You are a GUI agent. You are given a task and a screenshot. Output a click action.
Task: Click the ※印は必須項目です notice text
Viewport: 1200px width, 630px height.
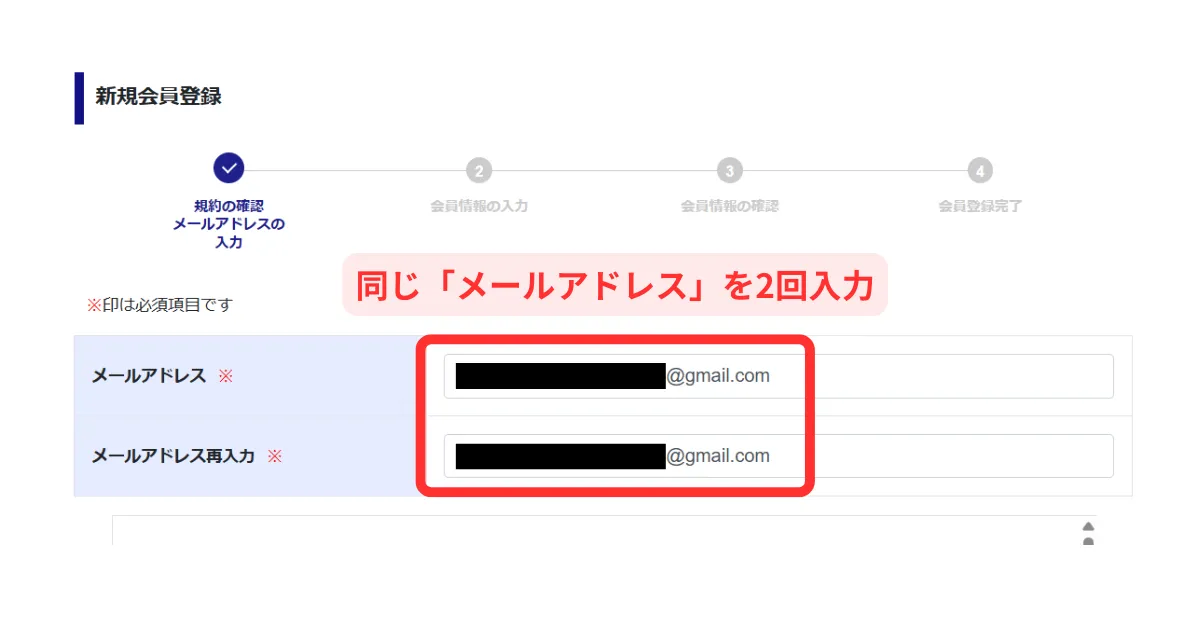[159, 304]
